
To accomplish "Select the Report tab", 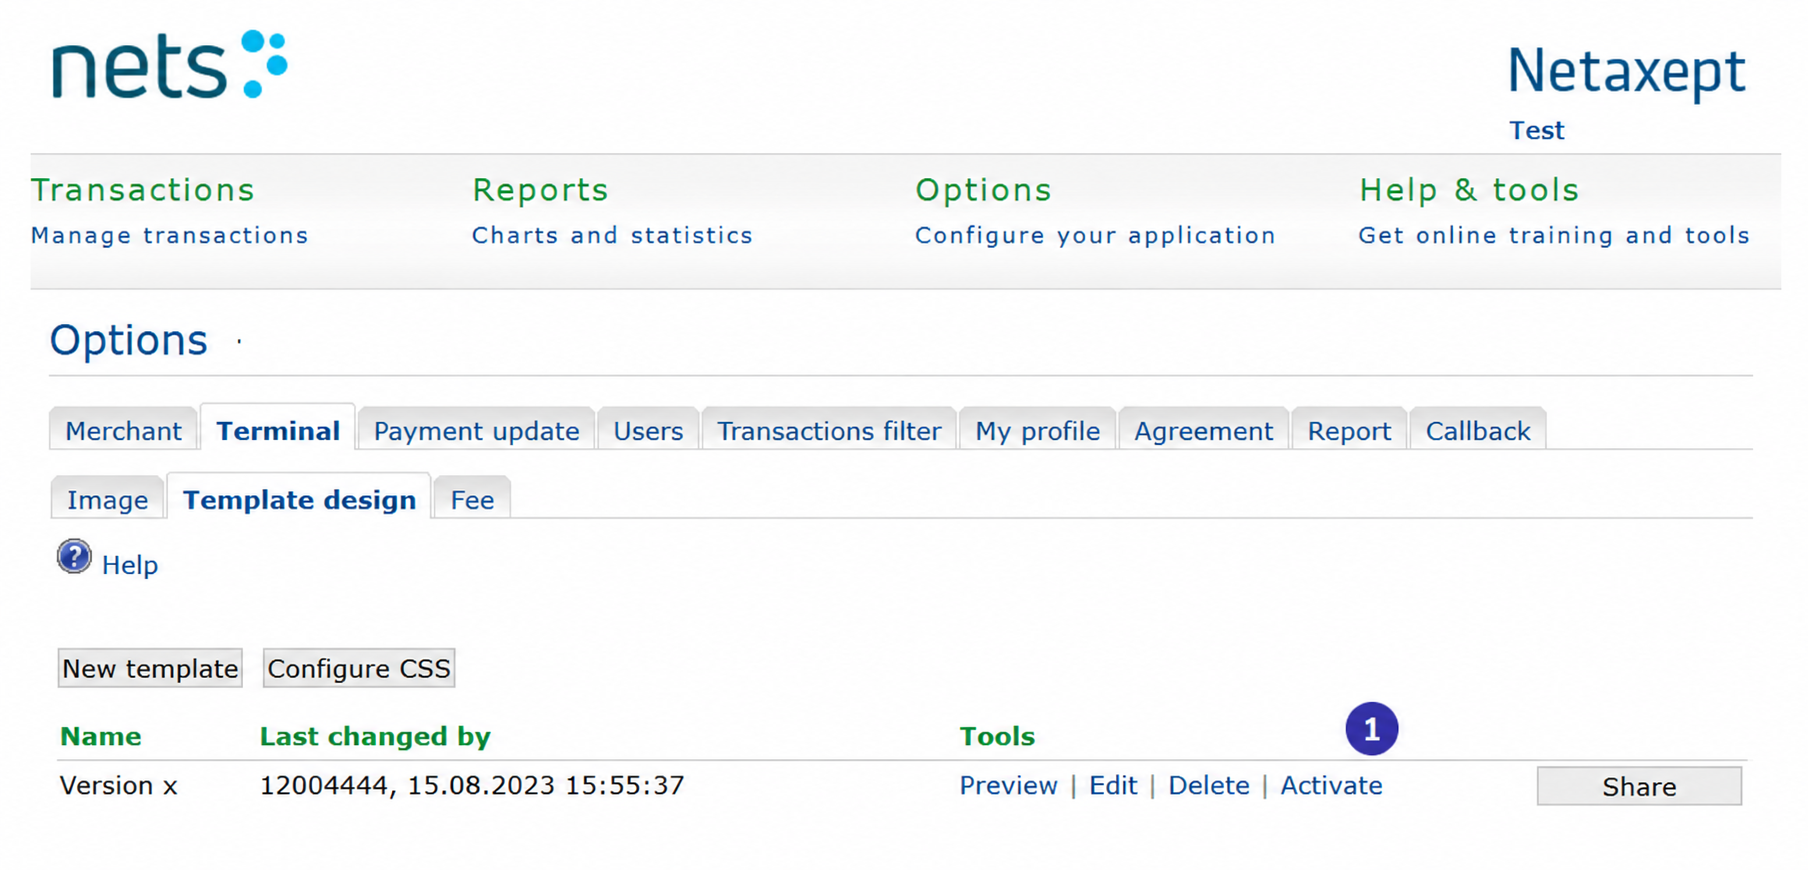I will (1349, 430).
